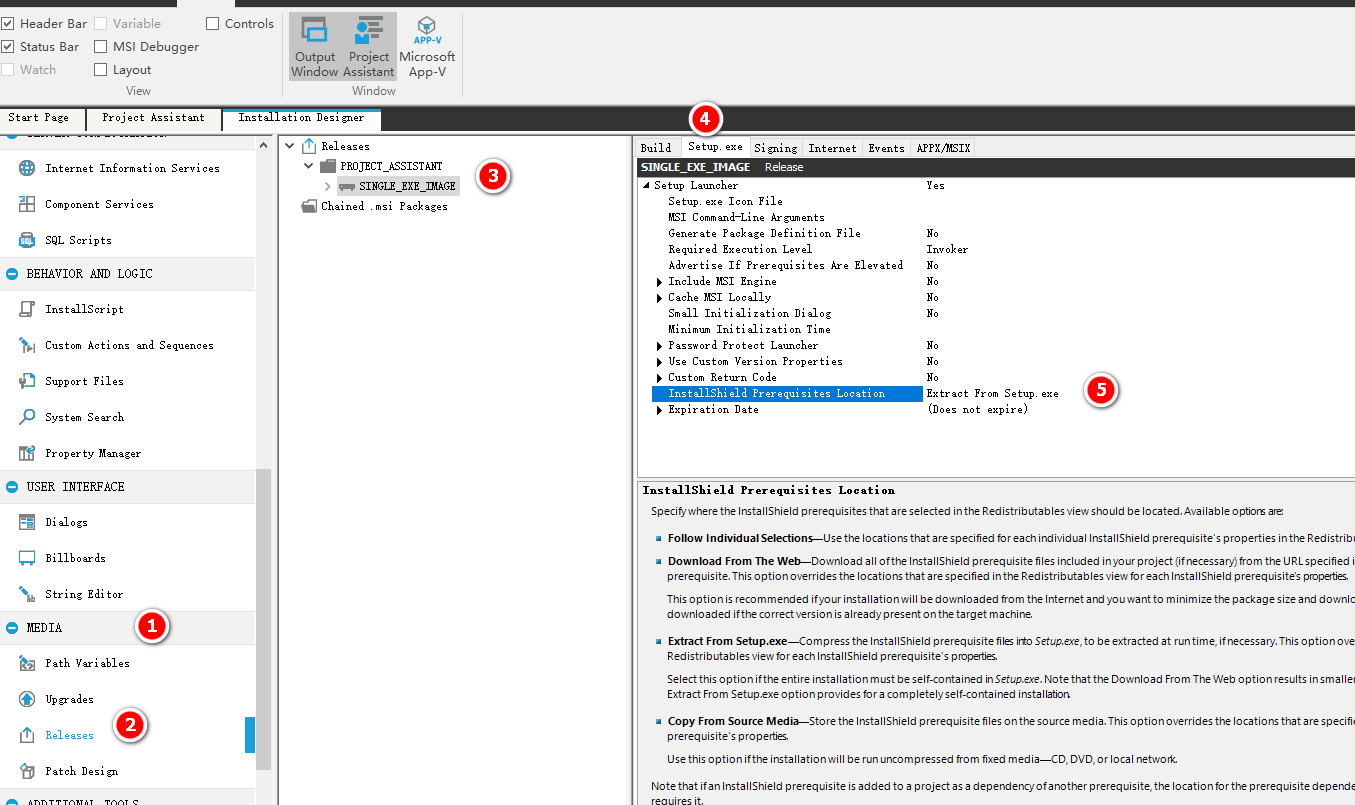Image resolution: width=1355 pixels, height=805 pixels.
Task: Toggle the Status Bar checkbox
Action: pyautogui.click(x=8, y=46)
